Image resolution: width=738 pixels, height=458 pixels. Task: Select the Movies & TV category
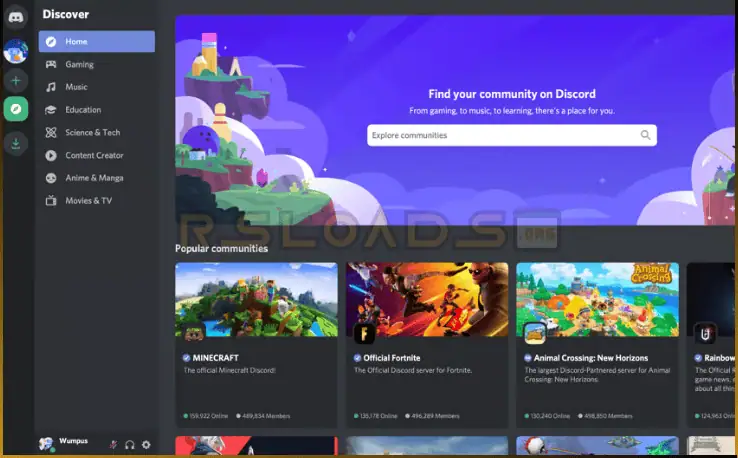pyautogui.click(x=96, y=201)
